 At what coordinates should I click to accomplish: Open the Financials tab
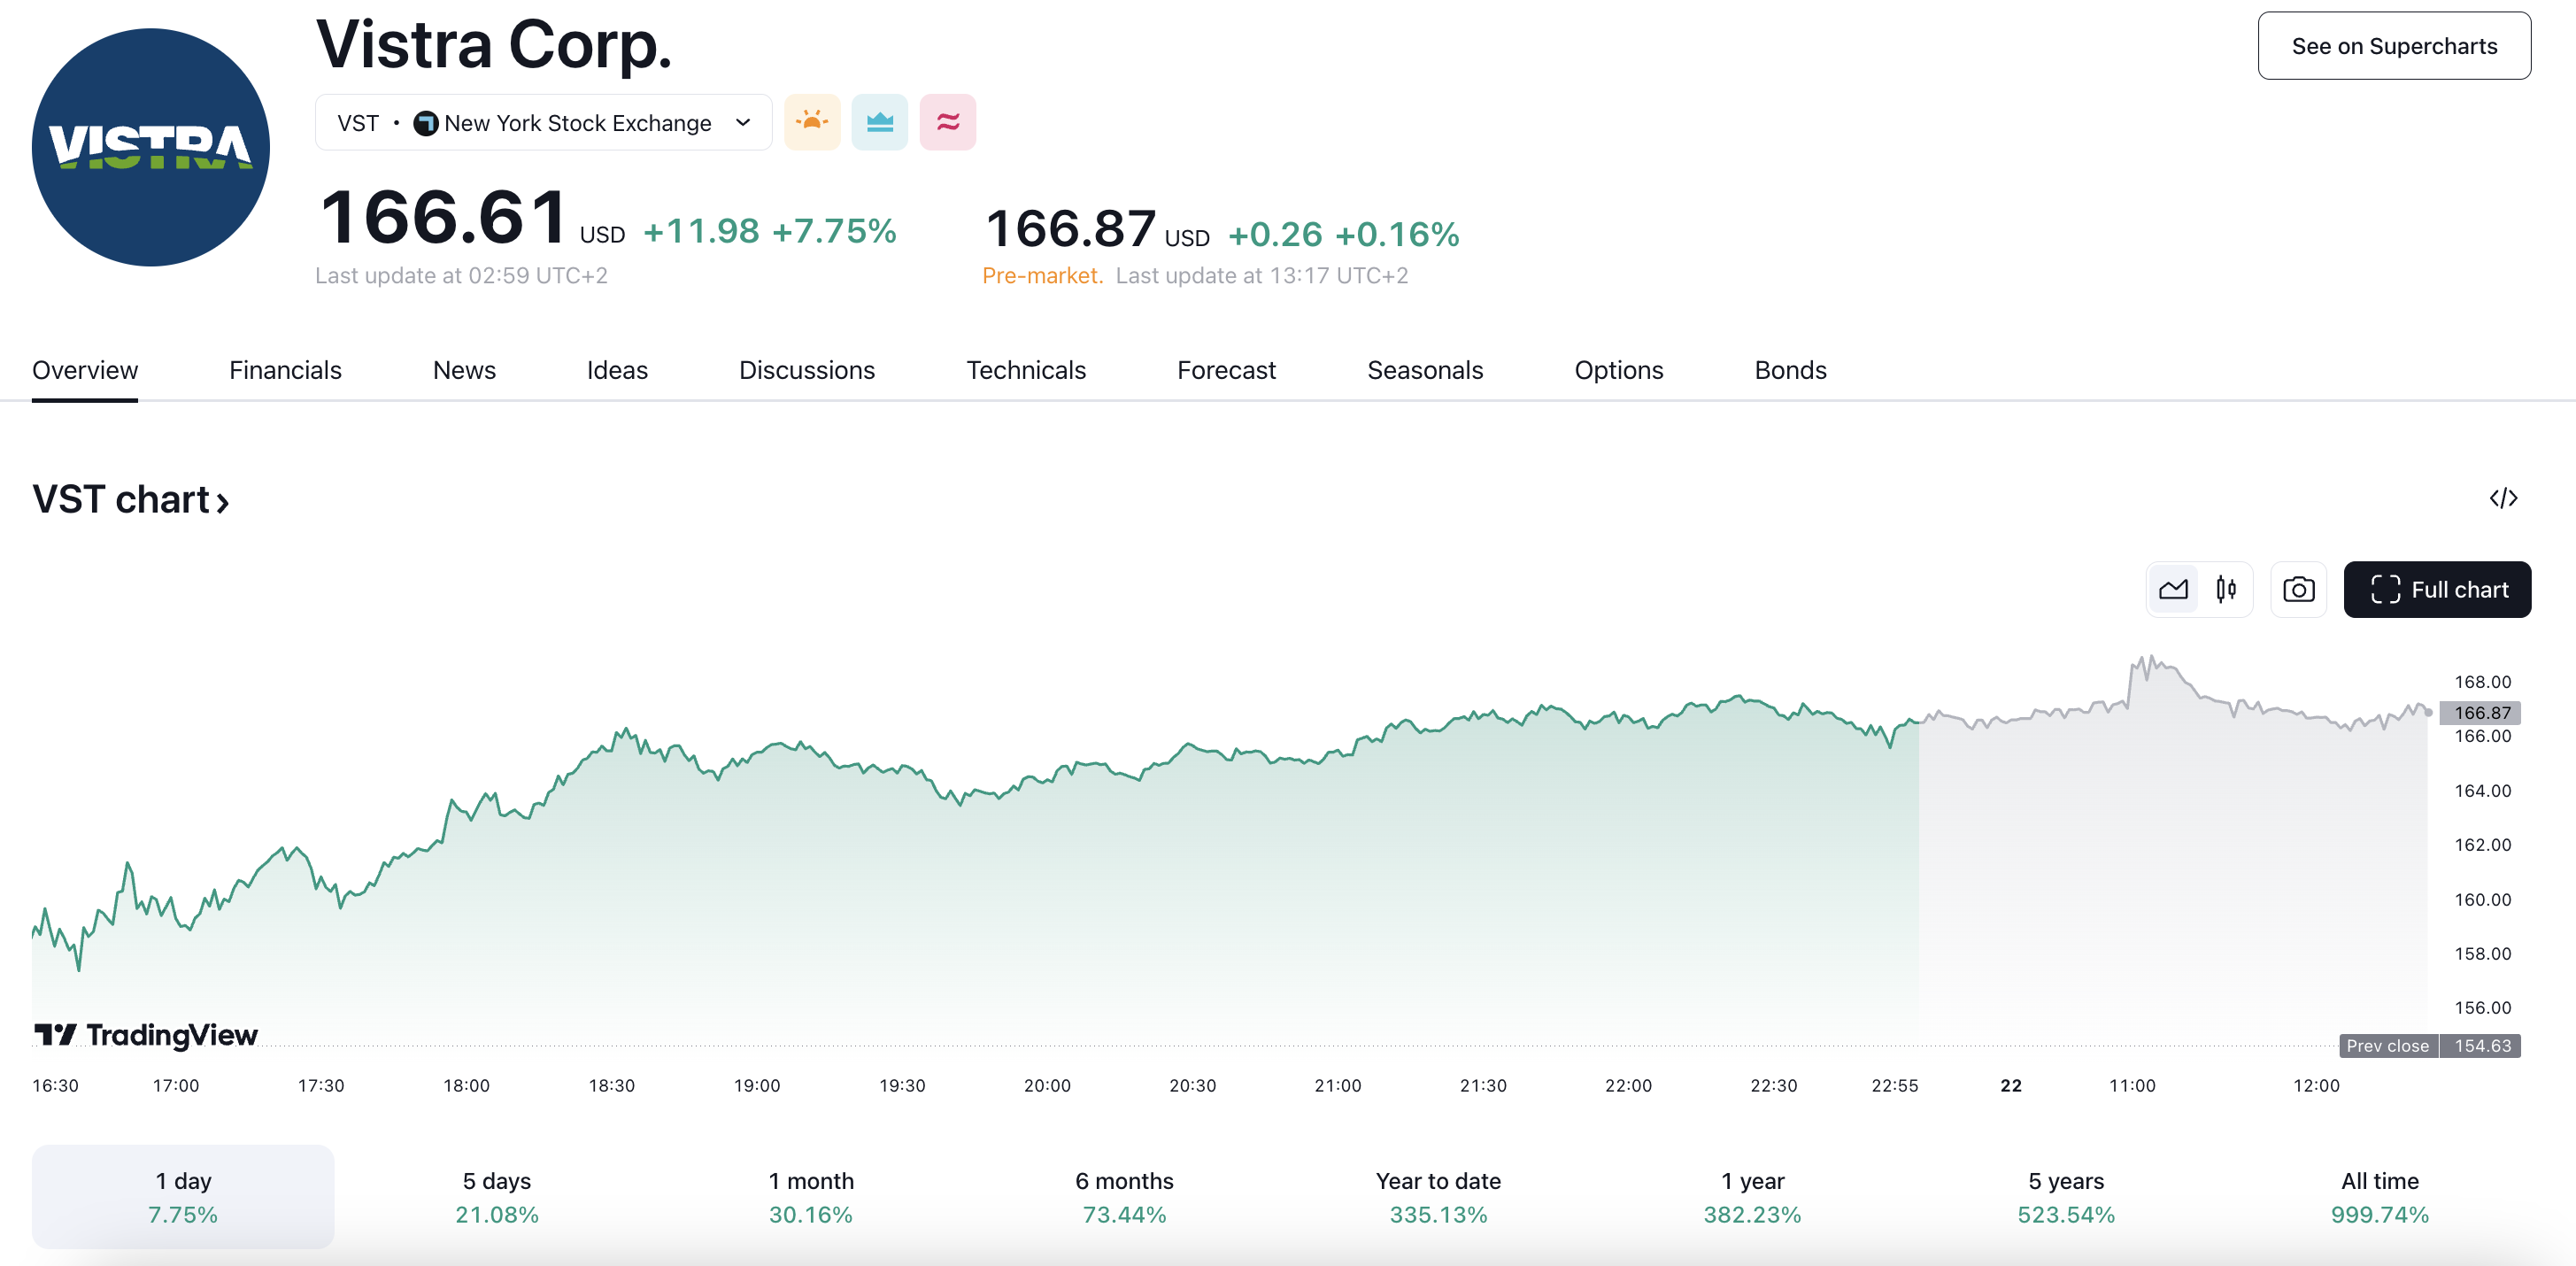pyautogui.click(x=285, y=370)
